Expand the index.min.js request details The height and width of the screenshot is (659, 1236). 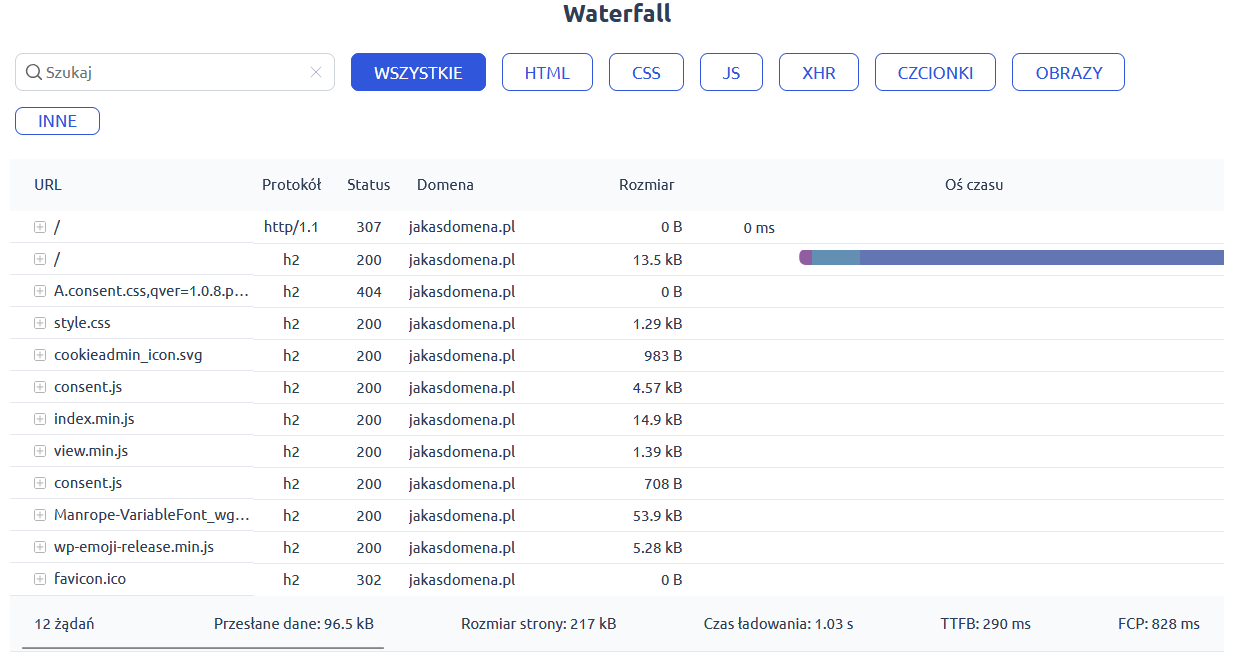[40, 419]
